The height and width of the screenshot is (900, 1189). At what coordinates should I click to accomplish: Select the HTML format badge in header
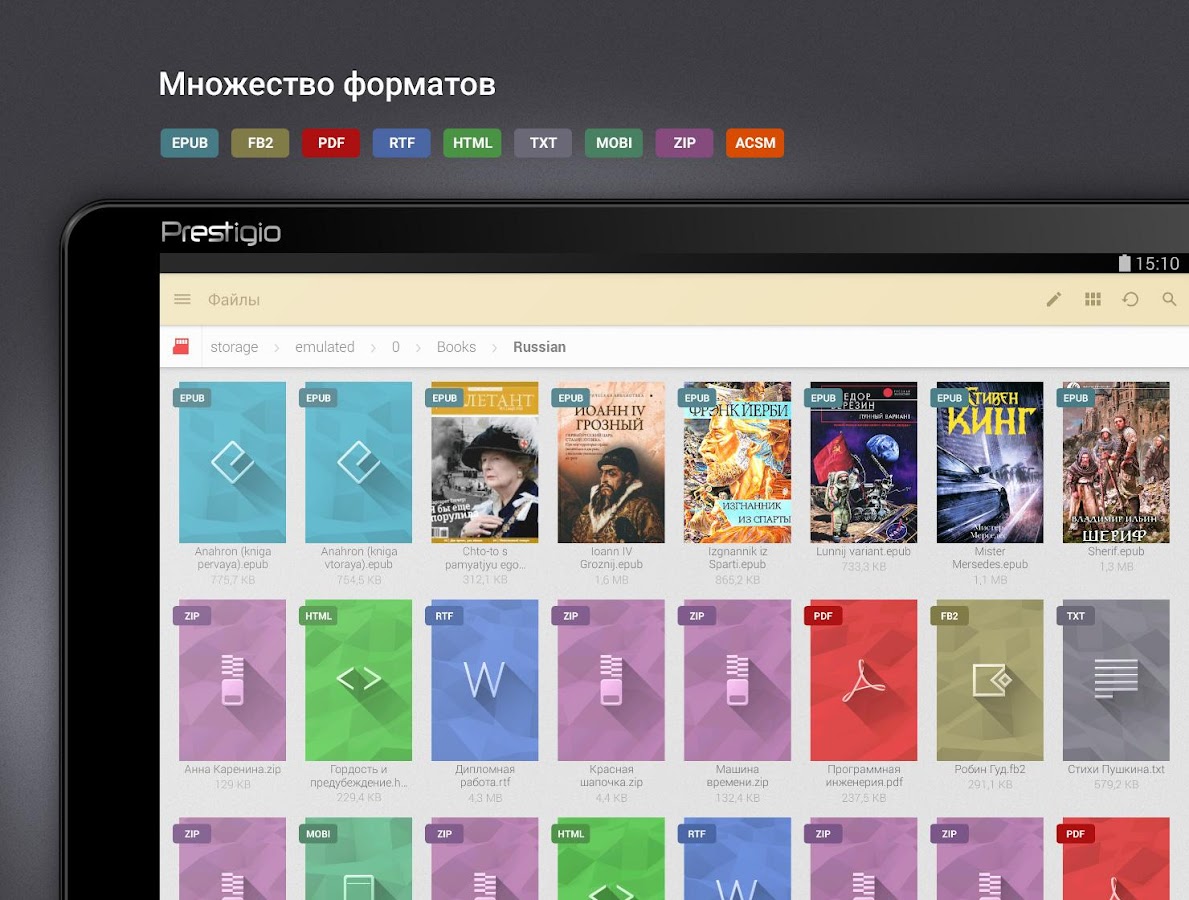(472, 143)
